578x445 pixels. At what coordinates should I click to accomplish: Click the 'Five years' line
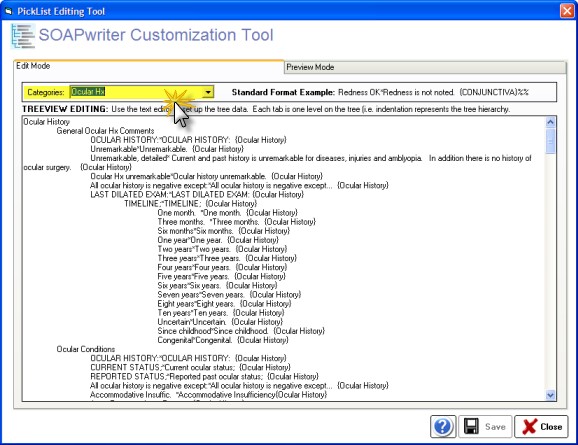pos(222,277)
